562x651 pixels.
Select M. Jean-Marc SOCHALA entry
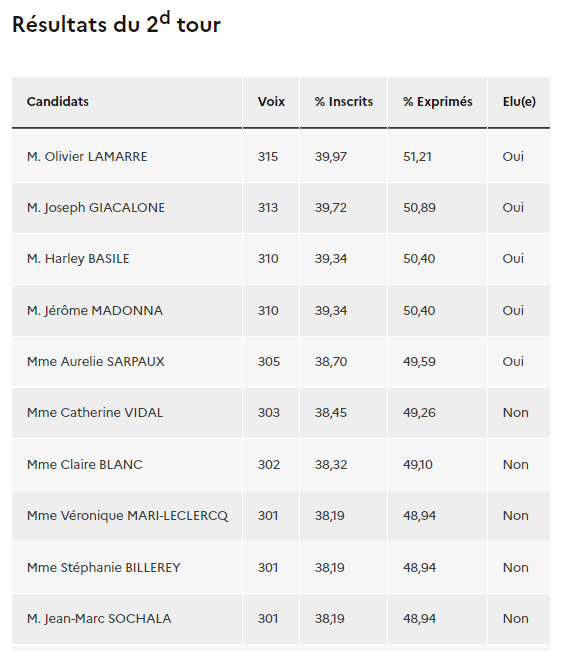[x=99, y=619]
